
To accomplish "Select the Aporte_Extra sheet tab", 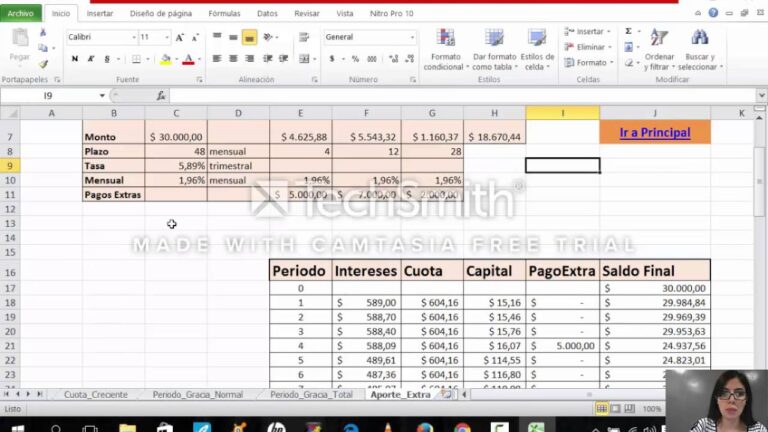I will pos(400,394).
